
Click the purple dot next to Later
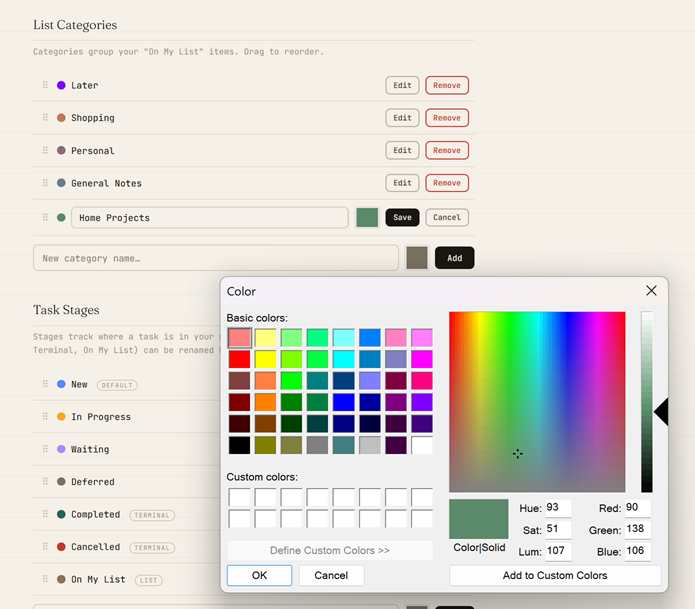pyautogui.click(x=61, y=85)
